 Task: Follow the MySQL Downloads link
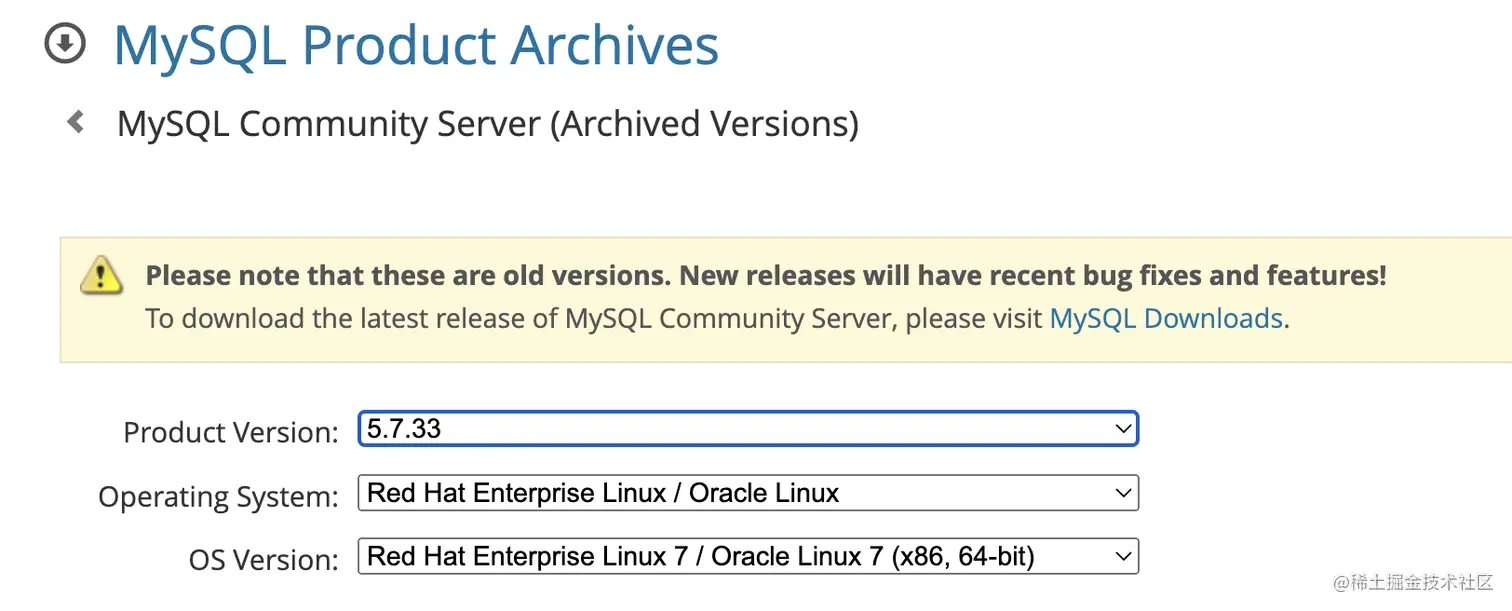[1166, 319]
